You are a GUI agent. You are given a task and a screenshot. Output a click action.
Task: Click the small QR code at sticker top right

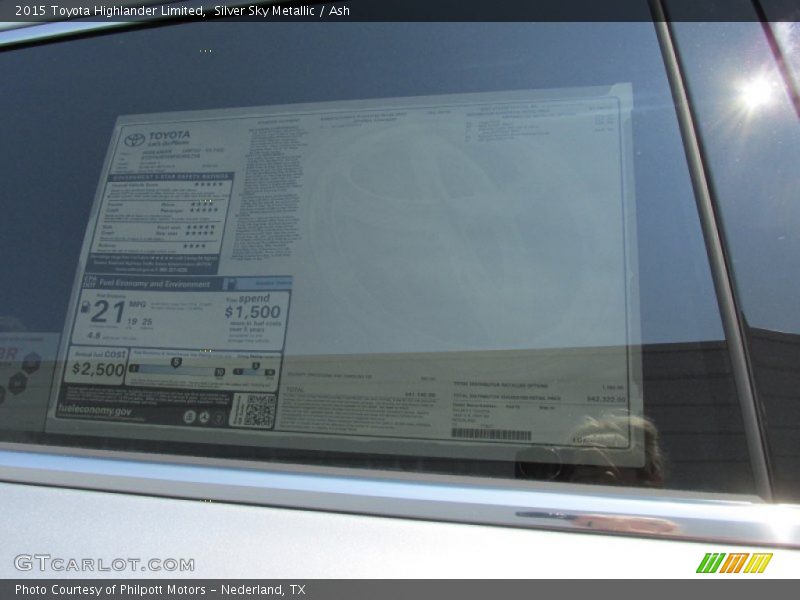(x=603, y=121)
